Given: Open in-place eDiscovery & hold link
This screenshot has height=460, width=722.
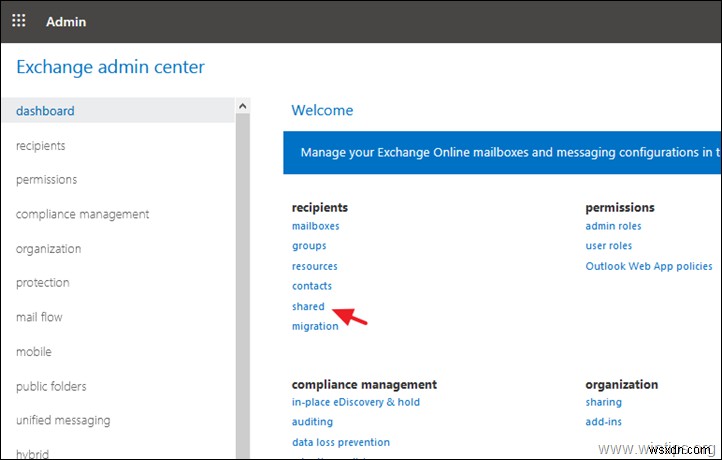Looking at the screenshot, I should pos(355,402).
